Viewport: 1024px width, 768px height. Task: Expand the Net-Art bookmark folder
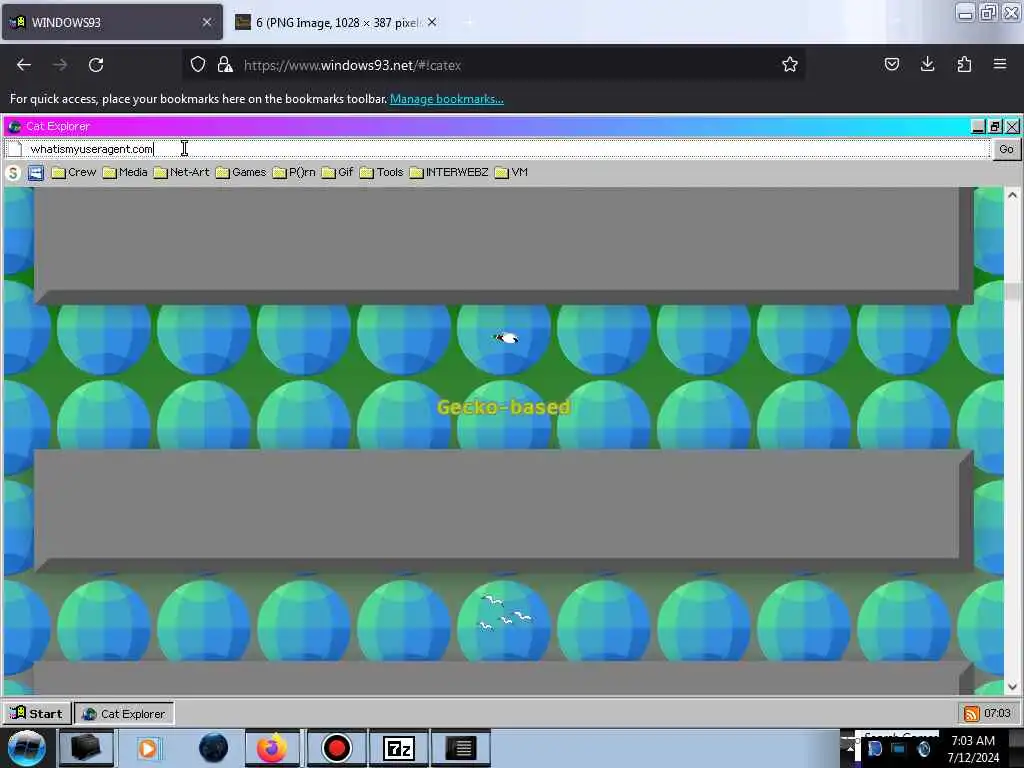click(182, 172)
